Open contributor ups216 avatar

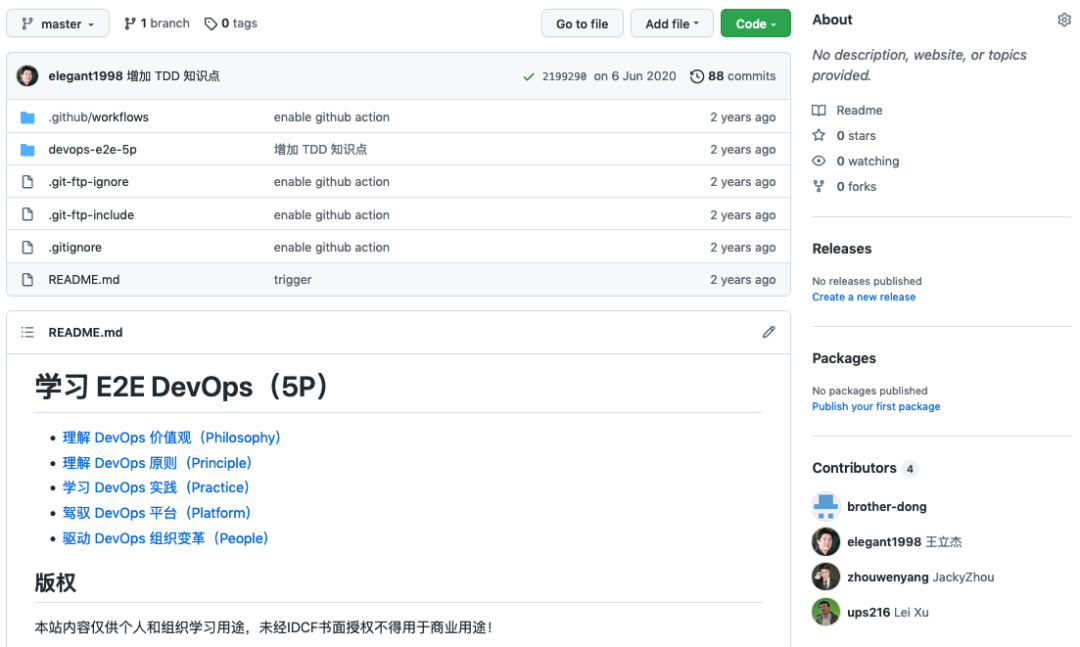826,612
